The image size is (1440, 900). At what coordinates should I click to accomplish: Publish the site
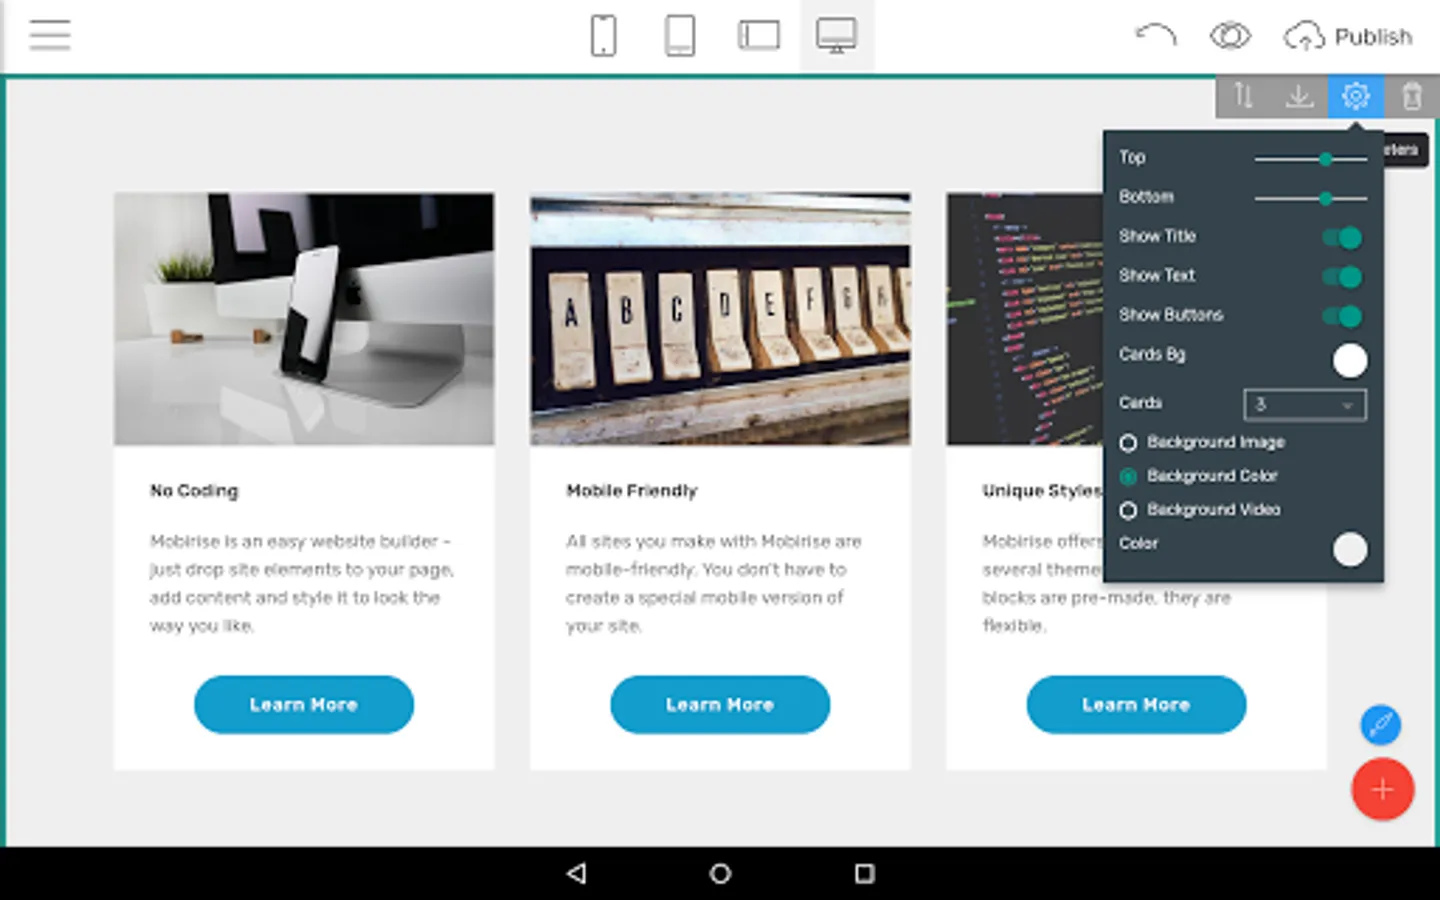coord(1348,37)
